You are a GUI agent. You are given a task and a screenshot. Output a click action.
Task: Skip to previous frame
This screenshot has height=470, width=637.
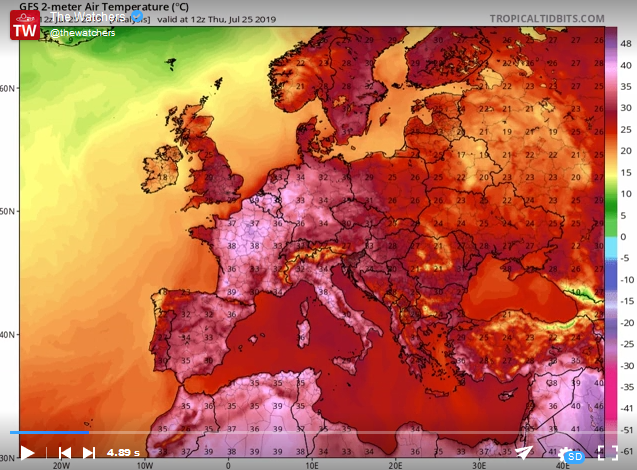point(64,453)
